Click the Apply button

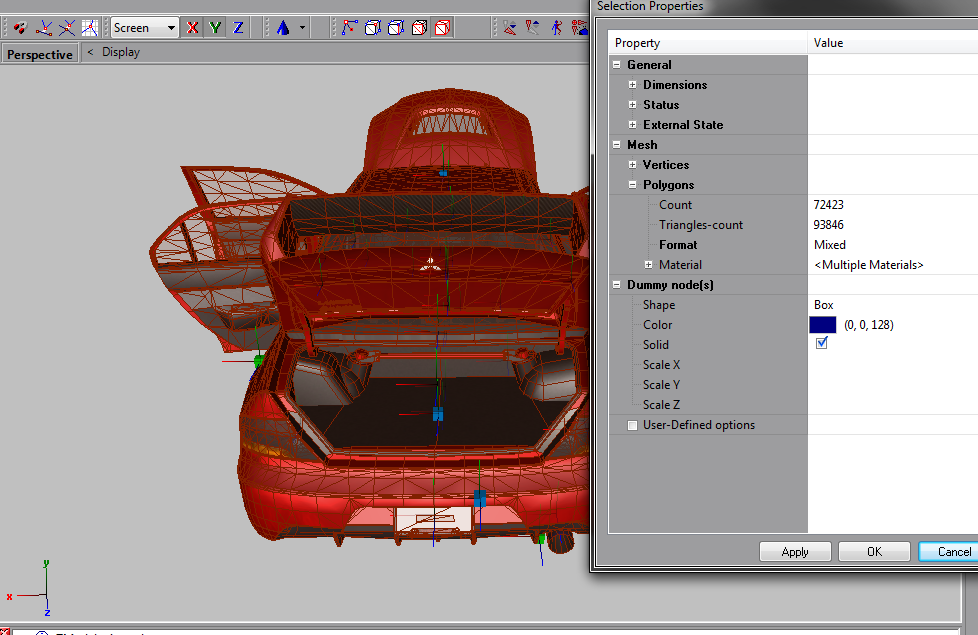[795, 551]
